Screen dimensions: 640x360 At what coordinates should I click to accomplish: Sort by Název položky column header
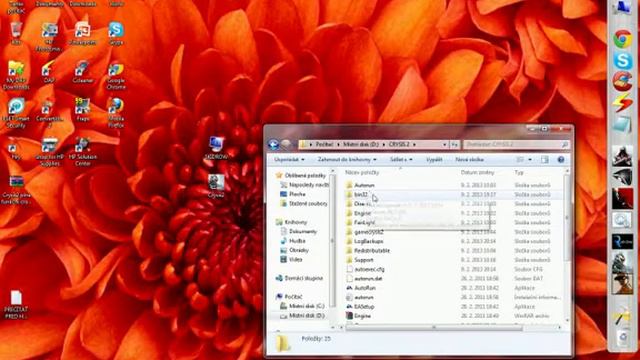click(362, 173)
